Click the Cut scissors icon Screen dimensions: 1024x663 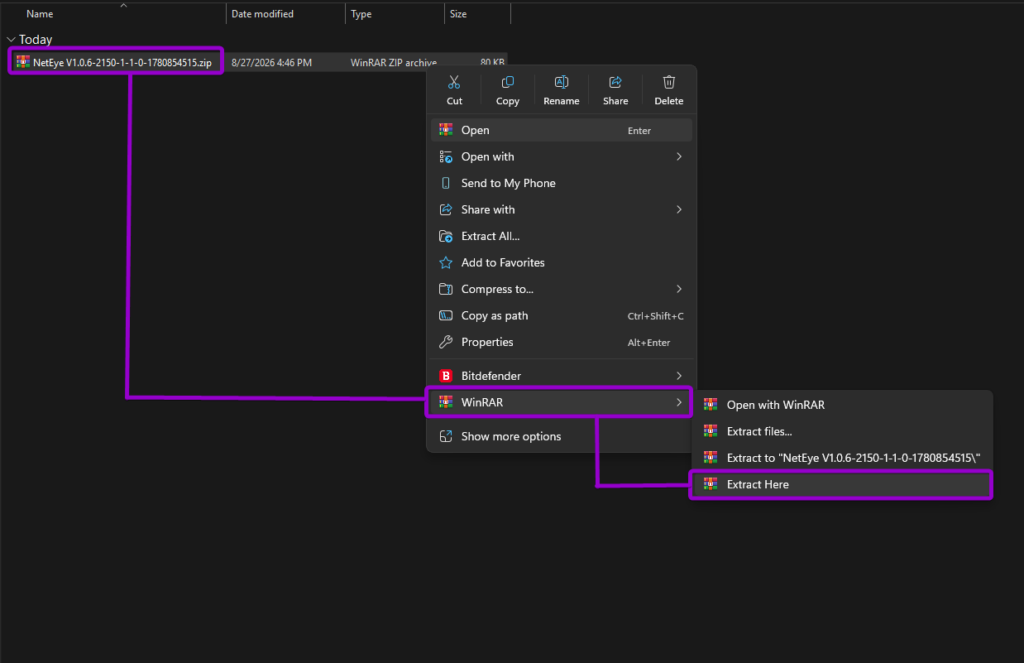click(454, 82)
